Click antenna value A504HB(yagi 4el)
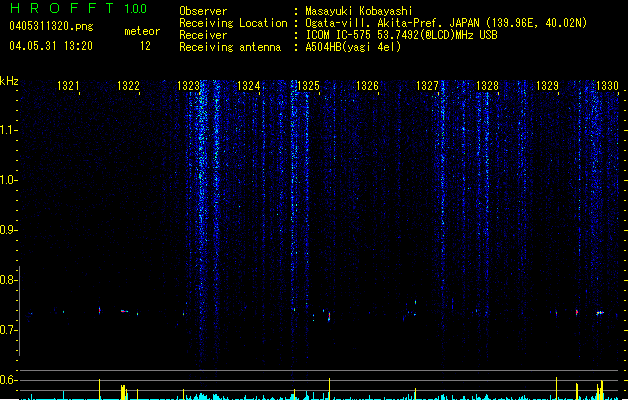 [353, 47]
